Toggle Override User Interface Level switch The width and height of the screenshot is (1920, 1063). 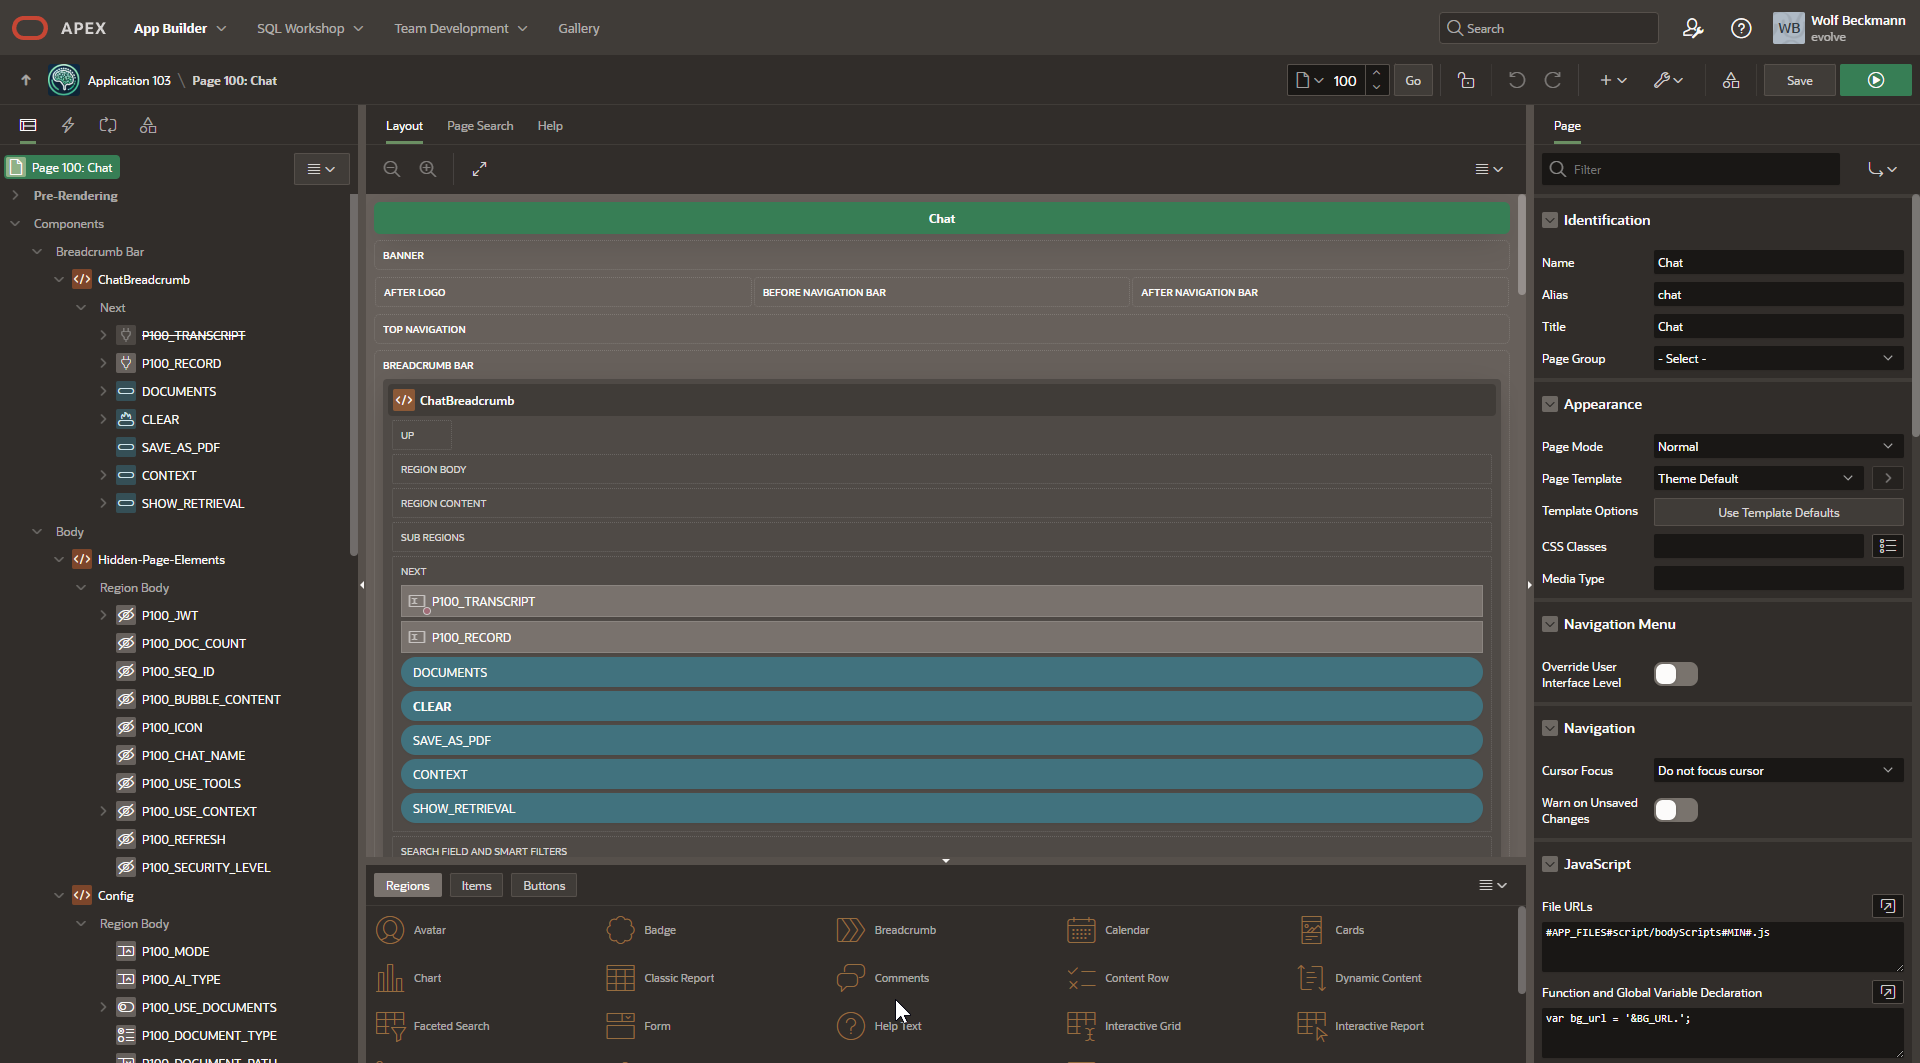tap(1675, 675)
